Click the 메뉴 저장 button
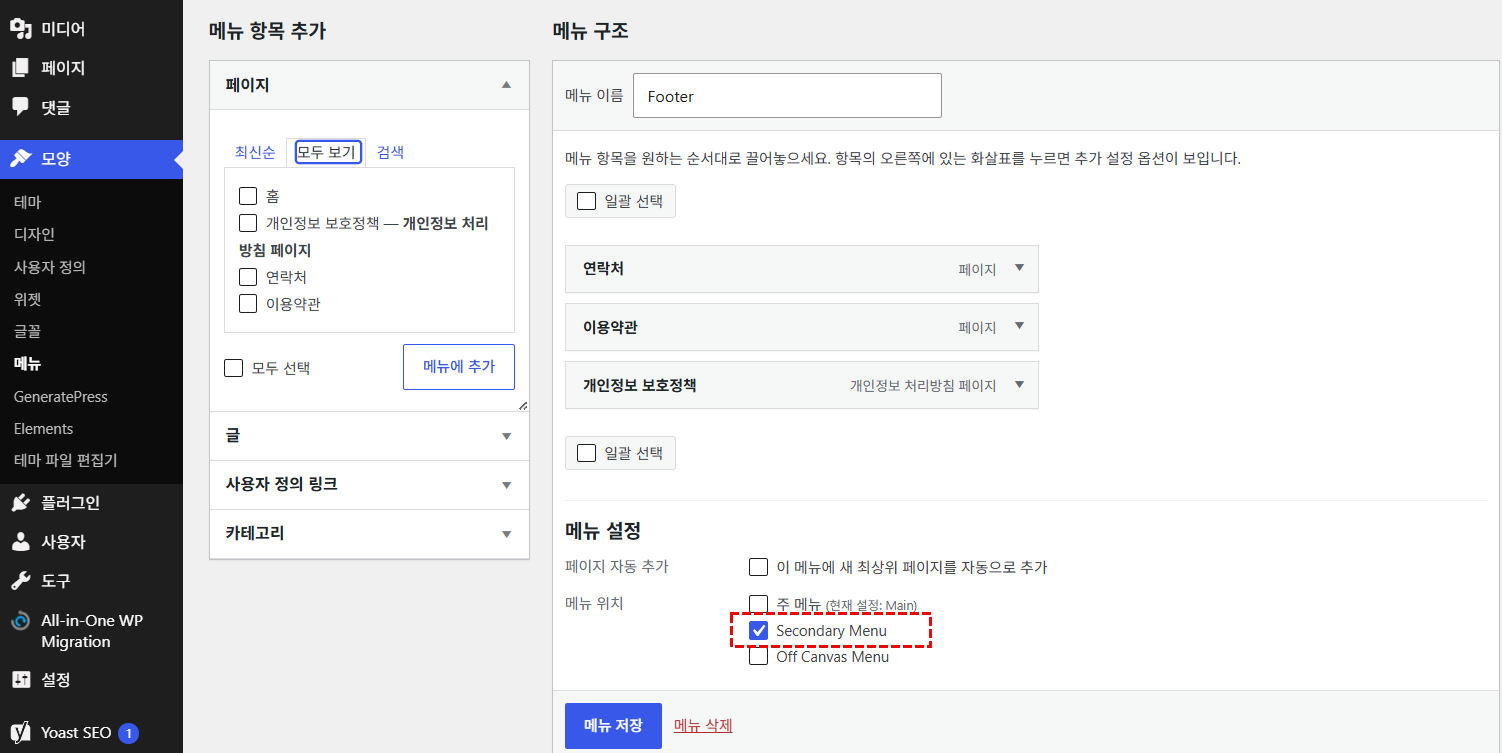Screen dimensions: 1502x753 click(613, 725)
